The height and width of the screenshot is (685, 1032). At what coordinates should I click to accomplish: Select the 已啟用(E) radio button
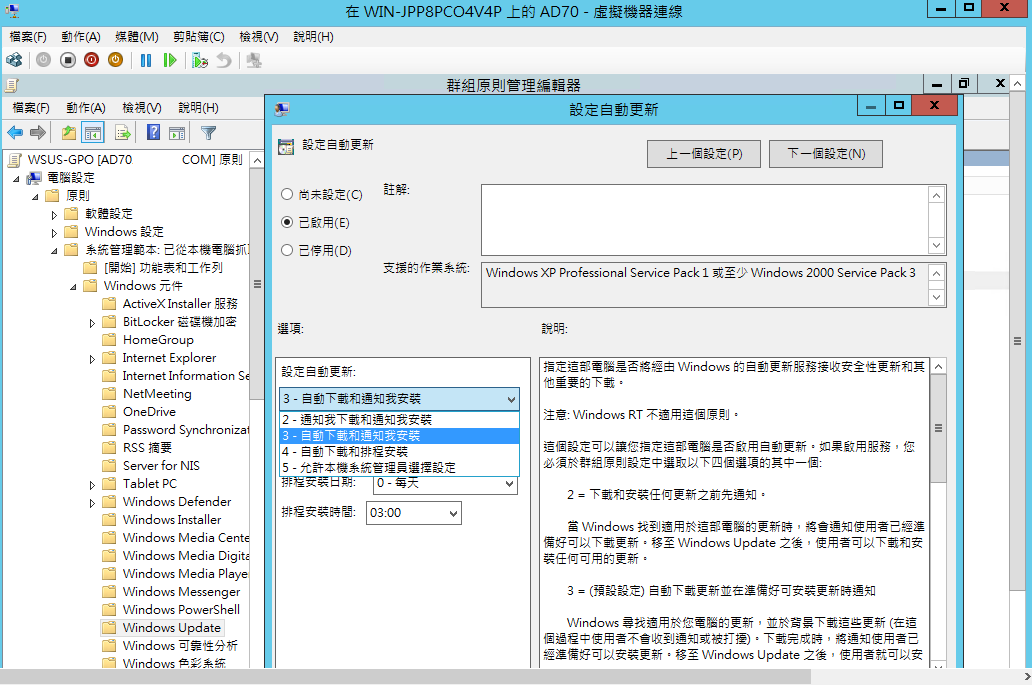pos(287,222)
